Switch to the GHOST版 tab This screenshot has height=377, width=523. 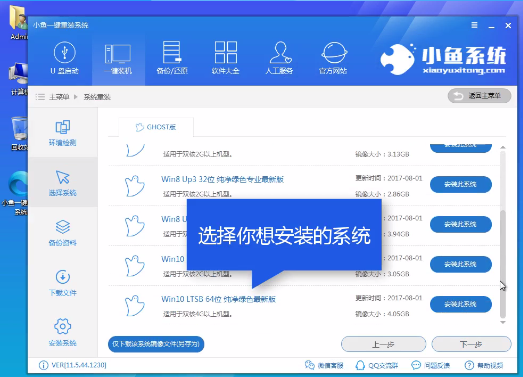tap(156, 127)
